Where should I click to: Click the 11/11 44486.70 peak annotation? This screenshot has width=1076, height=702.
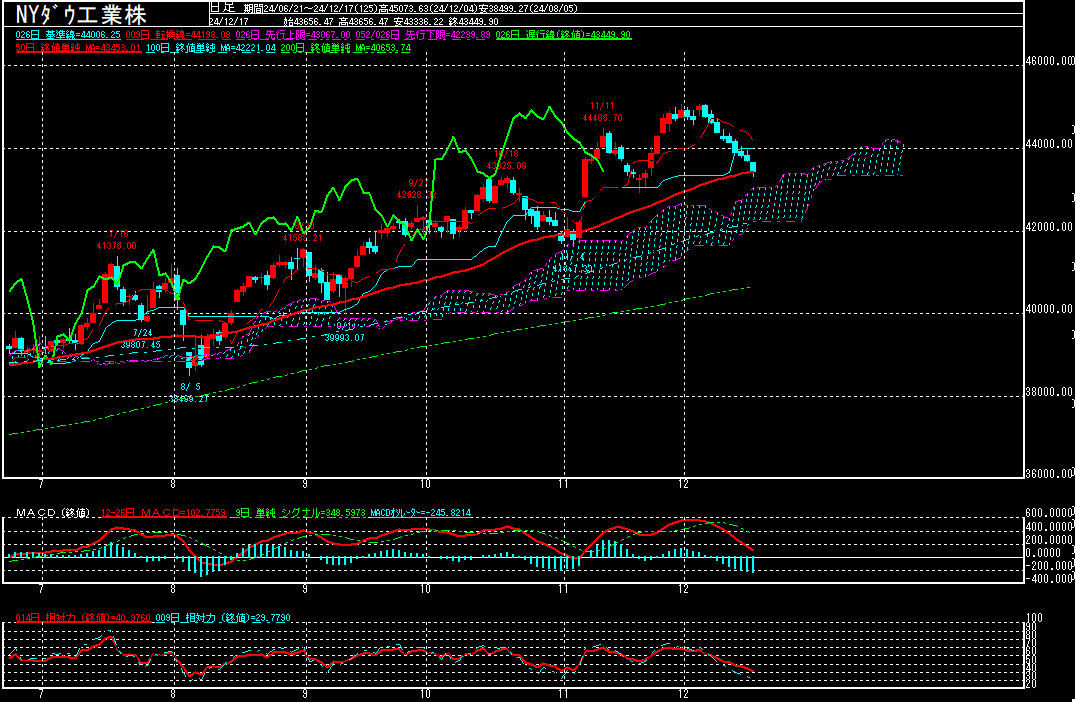[x=603, y=112]
